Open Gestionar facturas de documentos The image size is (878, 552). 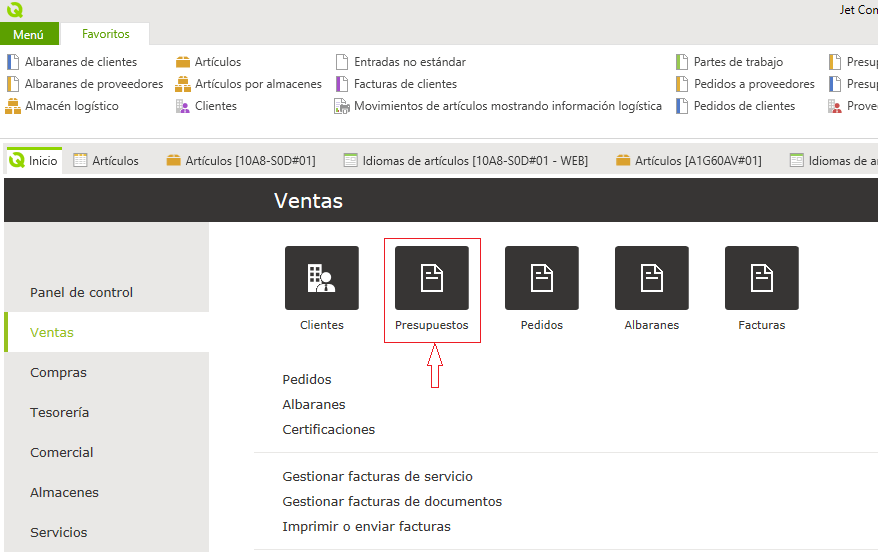point(392,502)
